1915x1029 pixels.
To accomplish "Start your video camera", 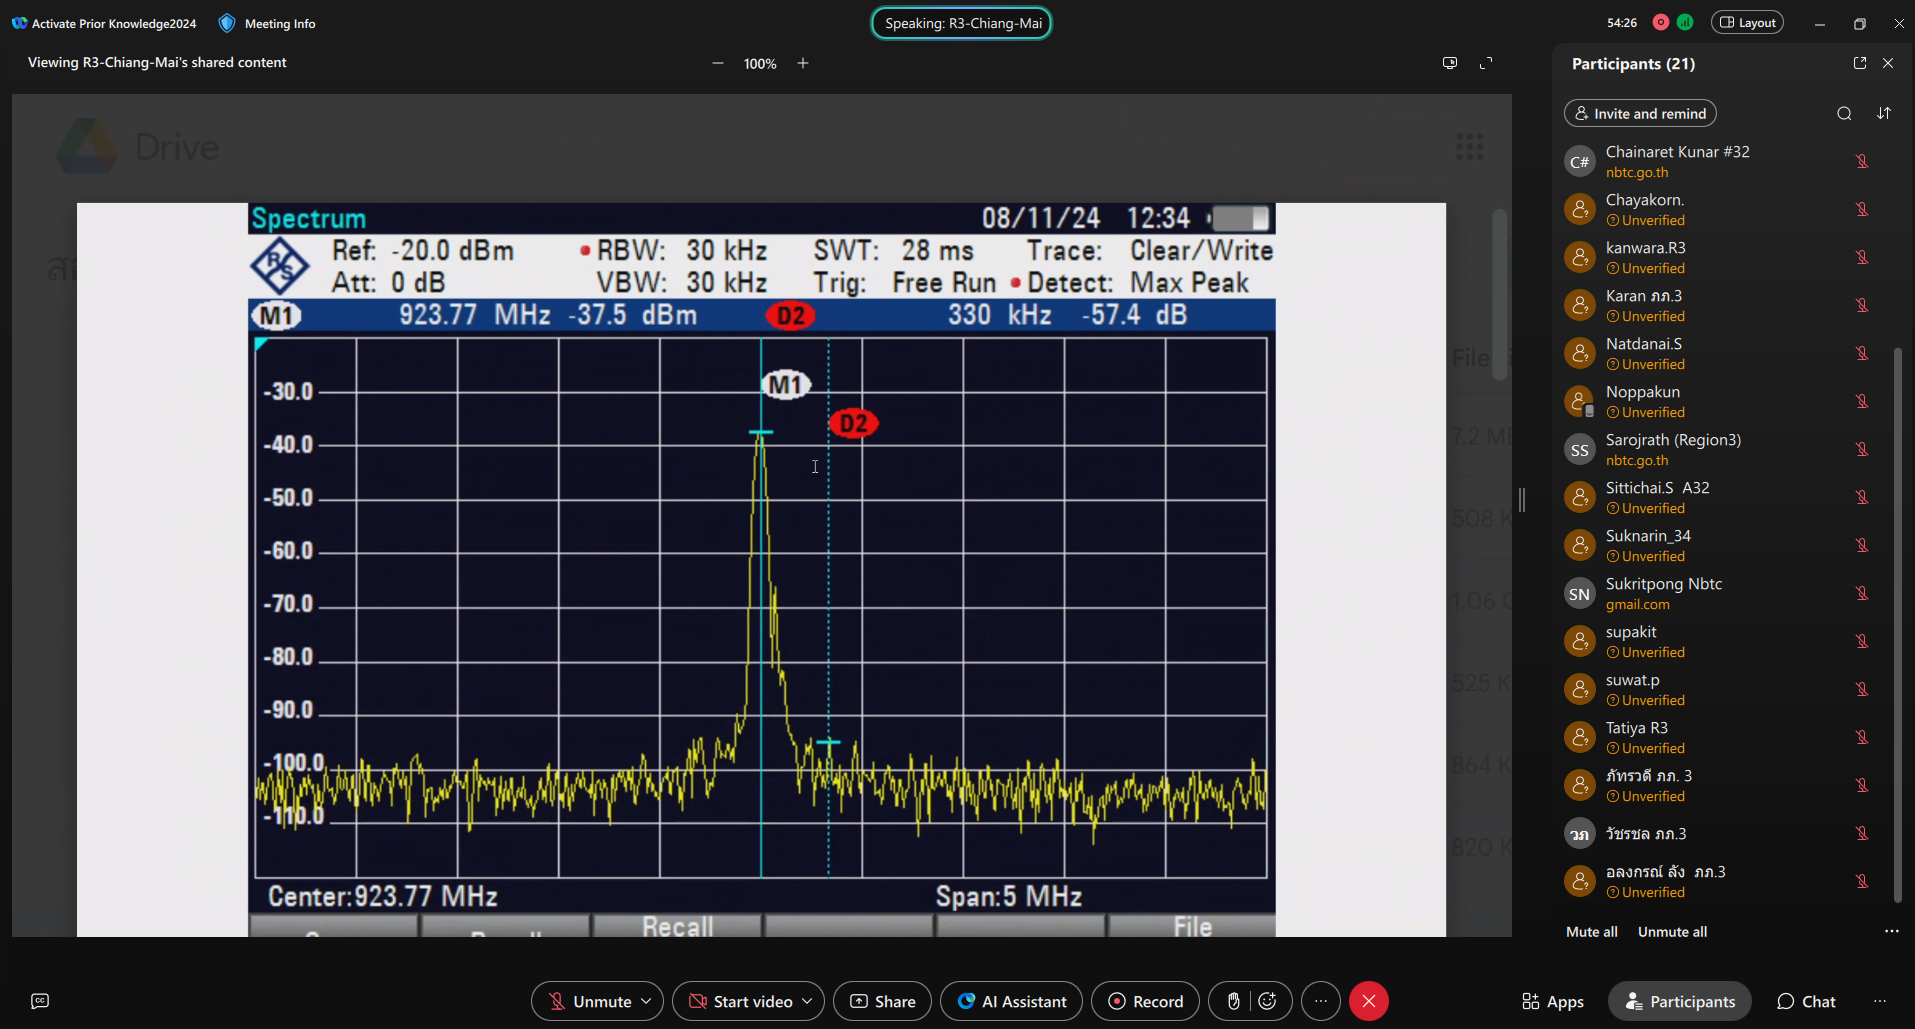I will 741,1001.
